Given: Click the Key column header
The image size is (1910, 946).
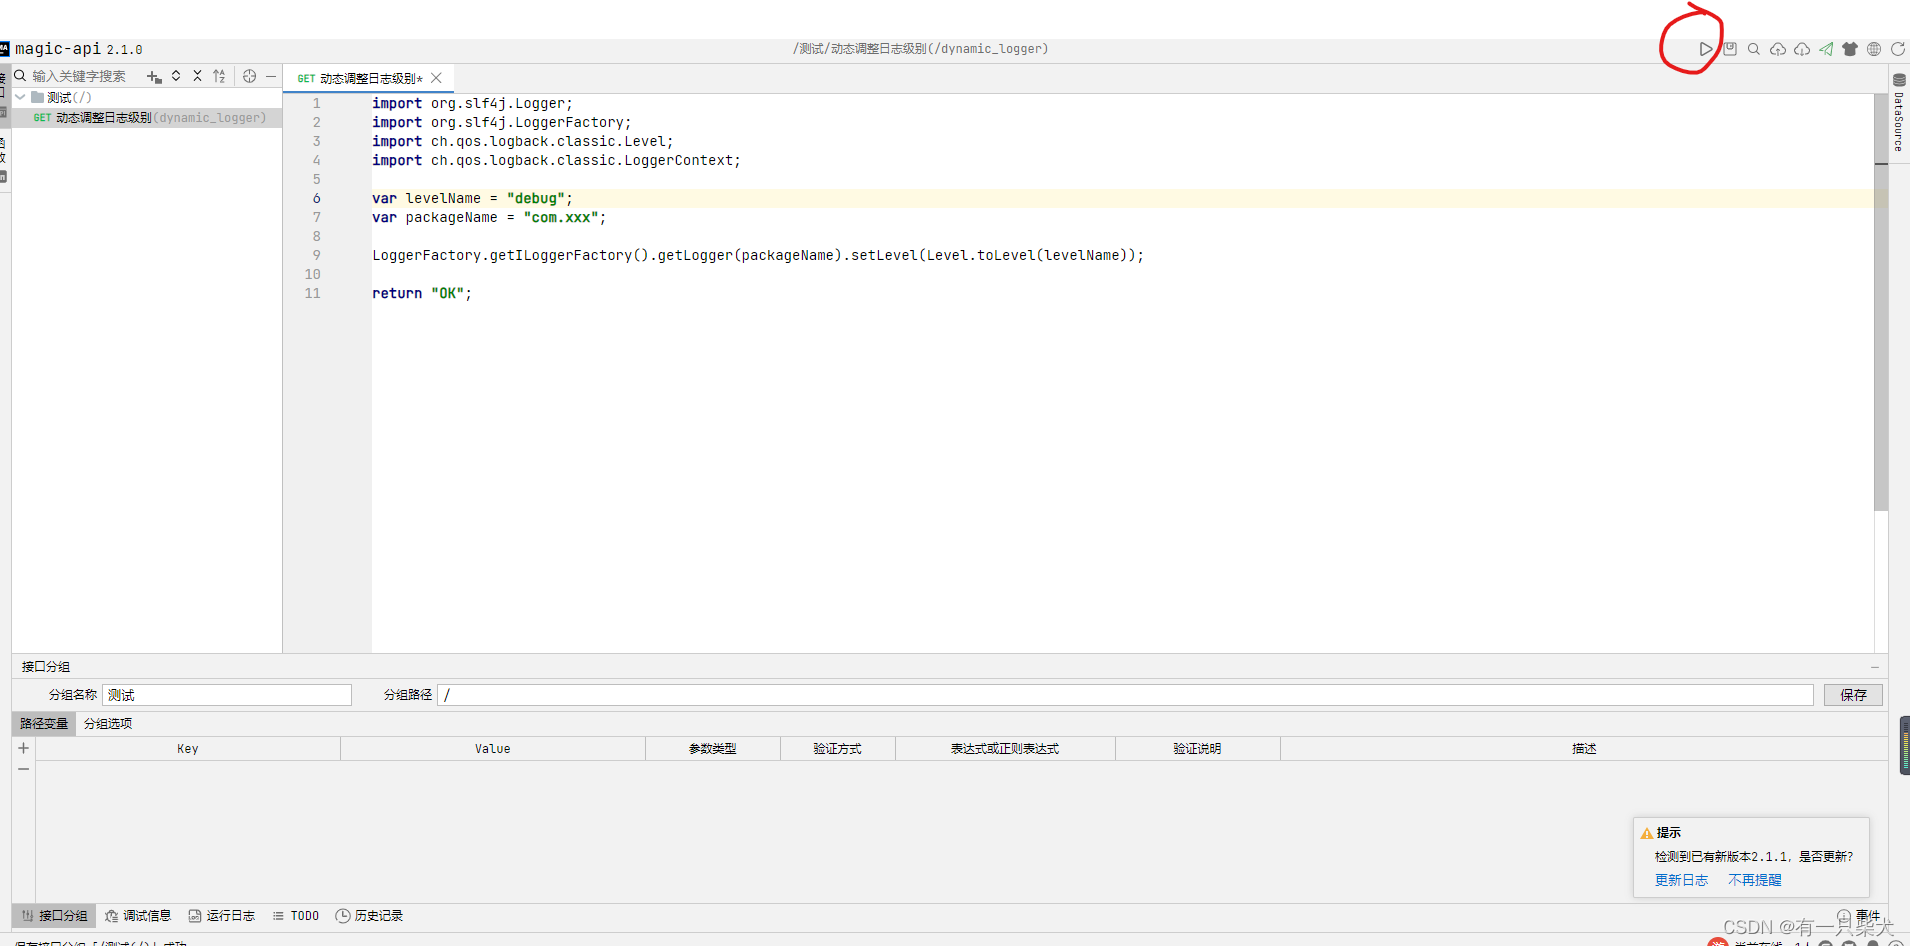Looking at the screenshot, I should click(x=188, y=749).
